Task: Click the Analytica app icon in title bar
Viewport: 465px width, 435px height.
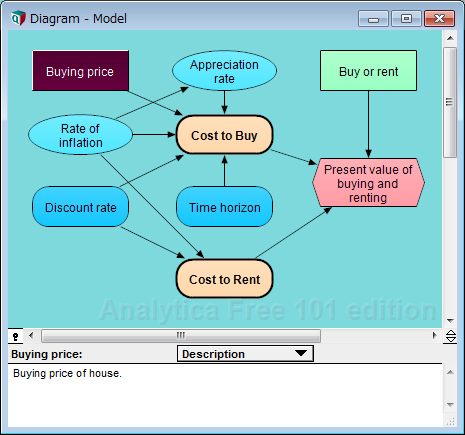Action: [18, 18]
